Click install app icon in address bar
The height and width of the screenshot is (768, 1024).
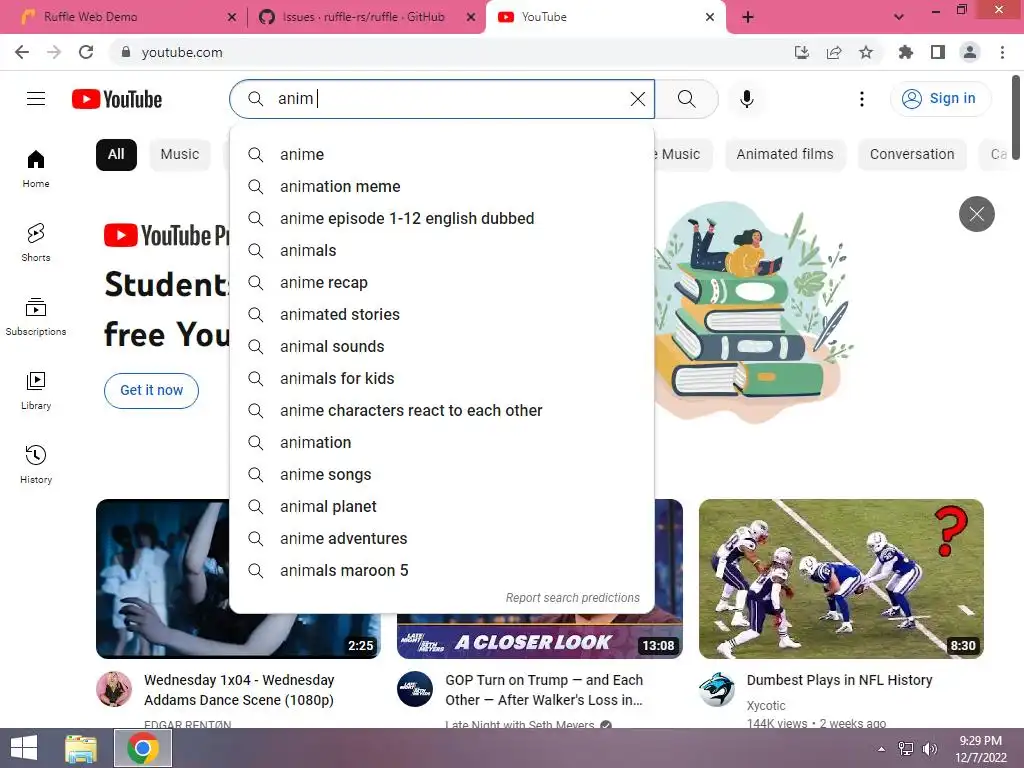[x=802, y=52]
